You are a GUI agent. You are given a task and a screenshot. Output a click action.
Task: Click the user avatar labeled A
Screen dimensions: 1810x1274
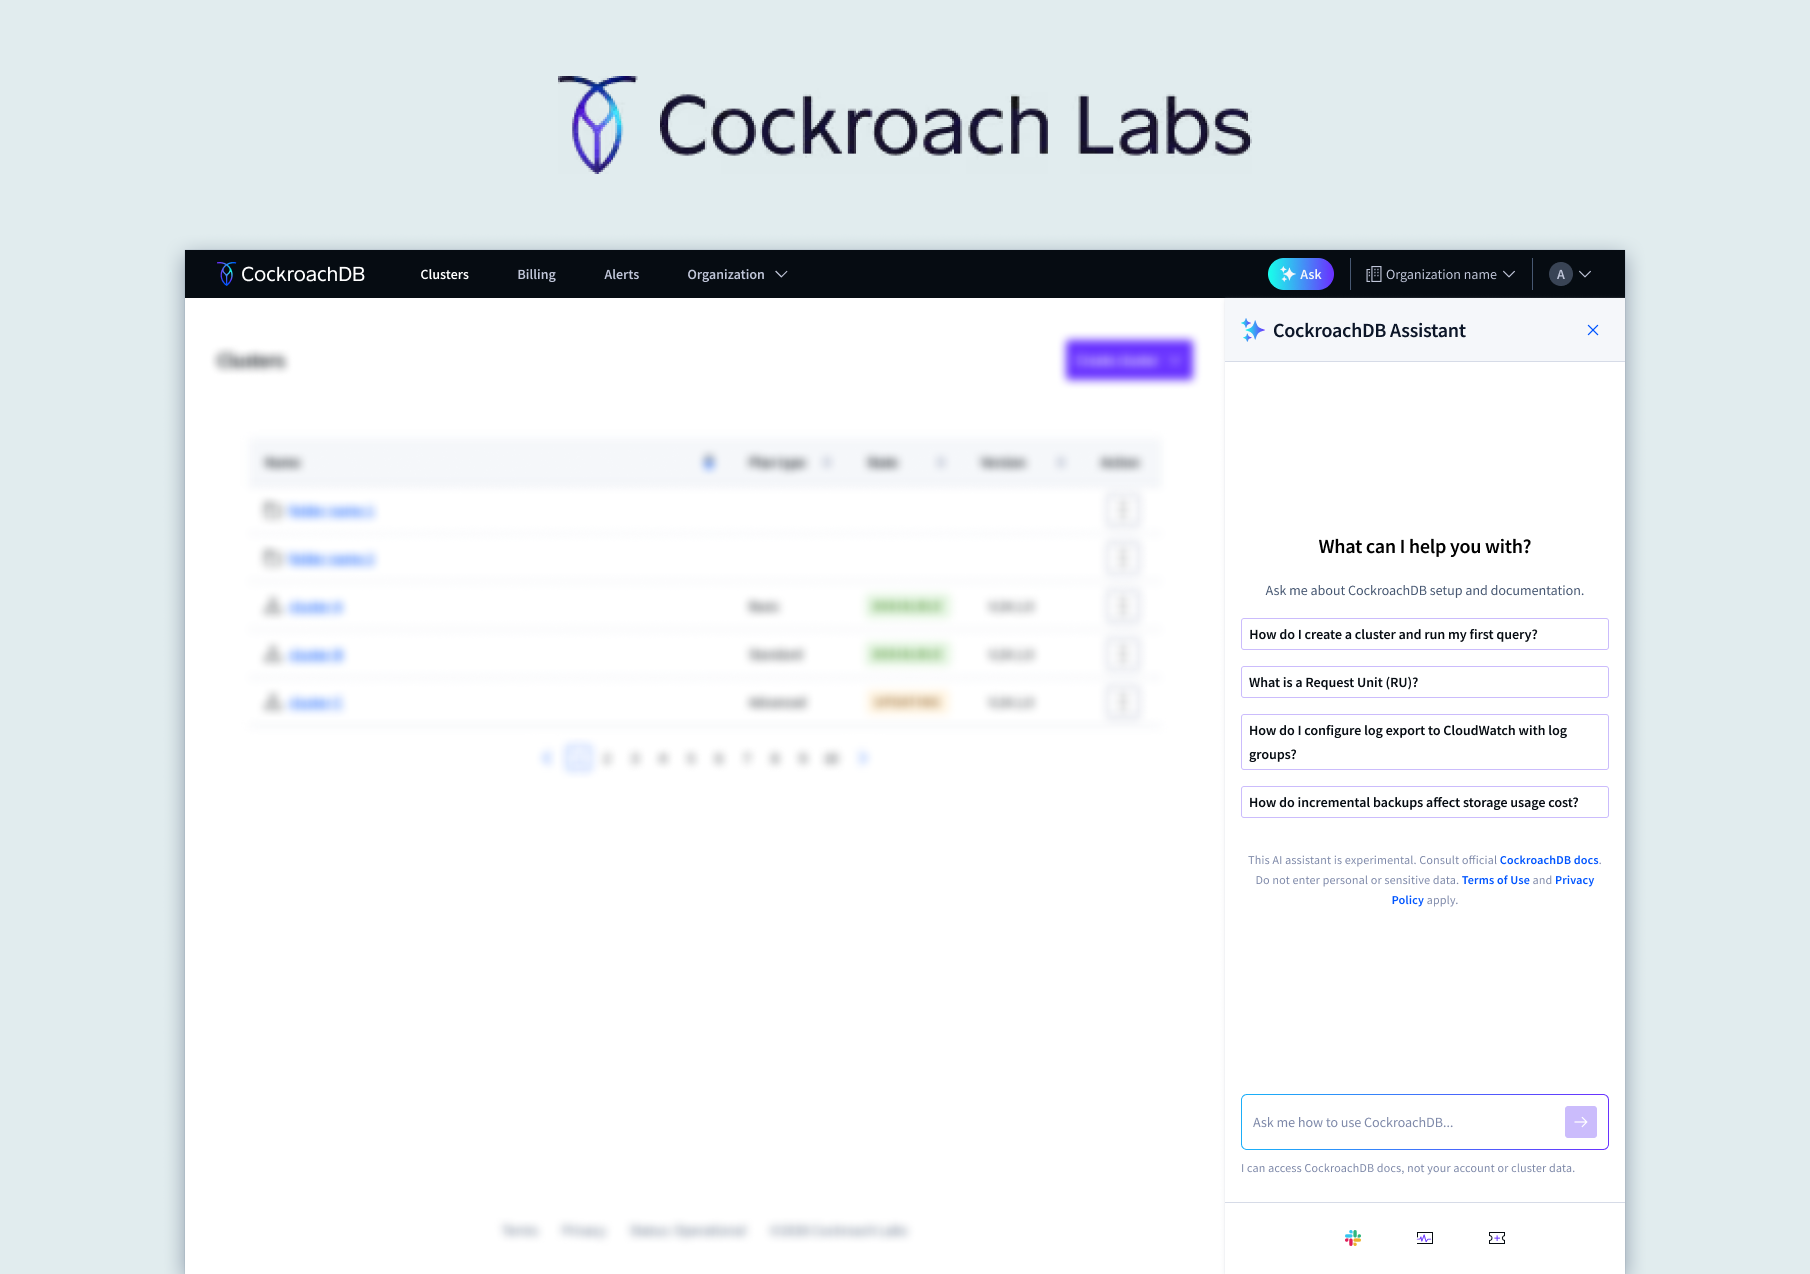click(1560, 274)
